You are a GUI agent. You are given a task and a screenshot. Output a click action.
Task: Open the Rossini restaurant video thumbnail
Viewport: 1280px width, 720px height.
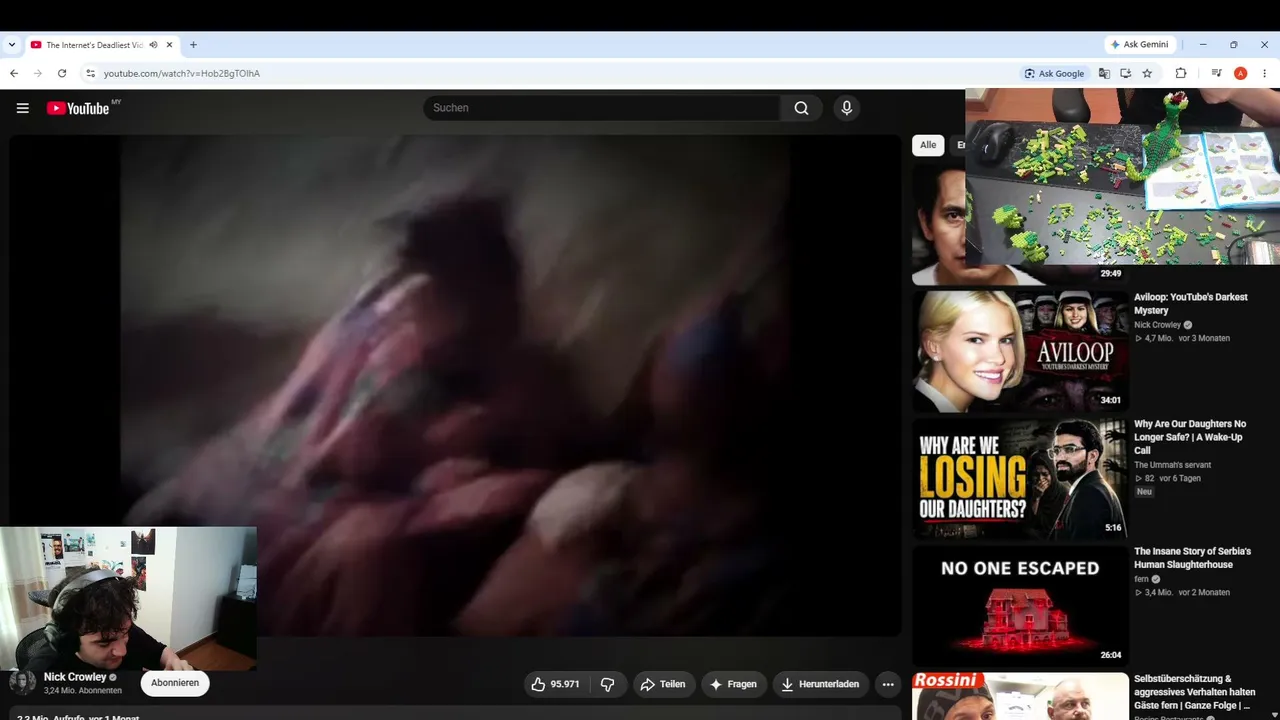coord(1020,696)
